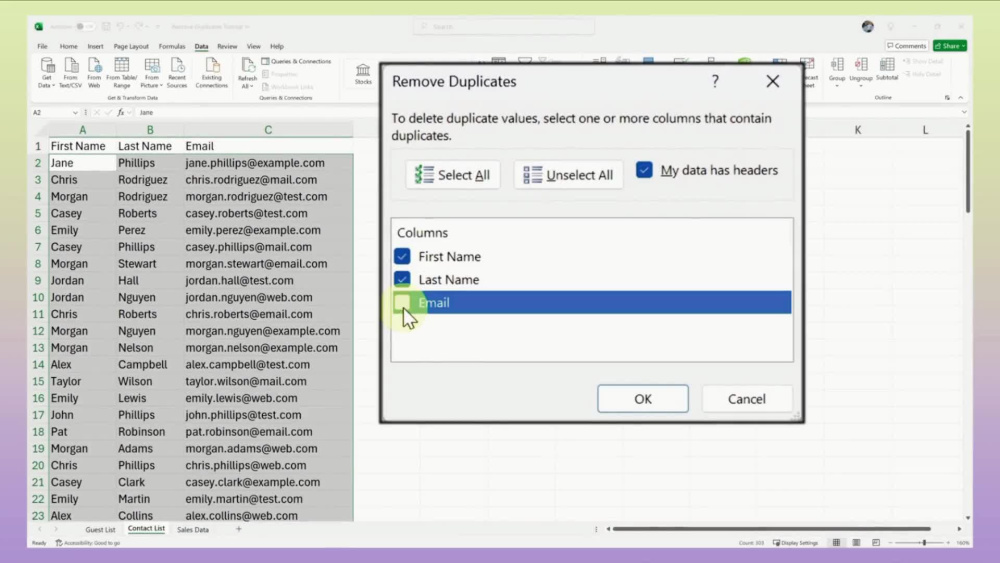Open Comments pane button

point(906,46)
